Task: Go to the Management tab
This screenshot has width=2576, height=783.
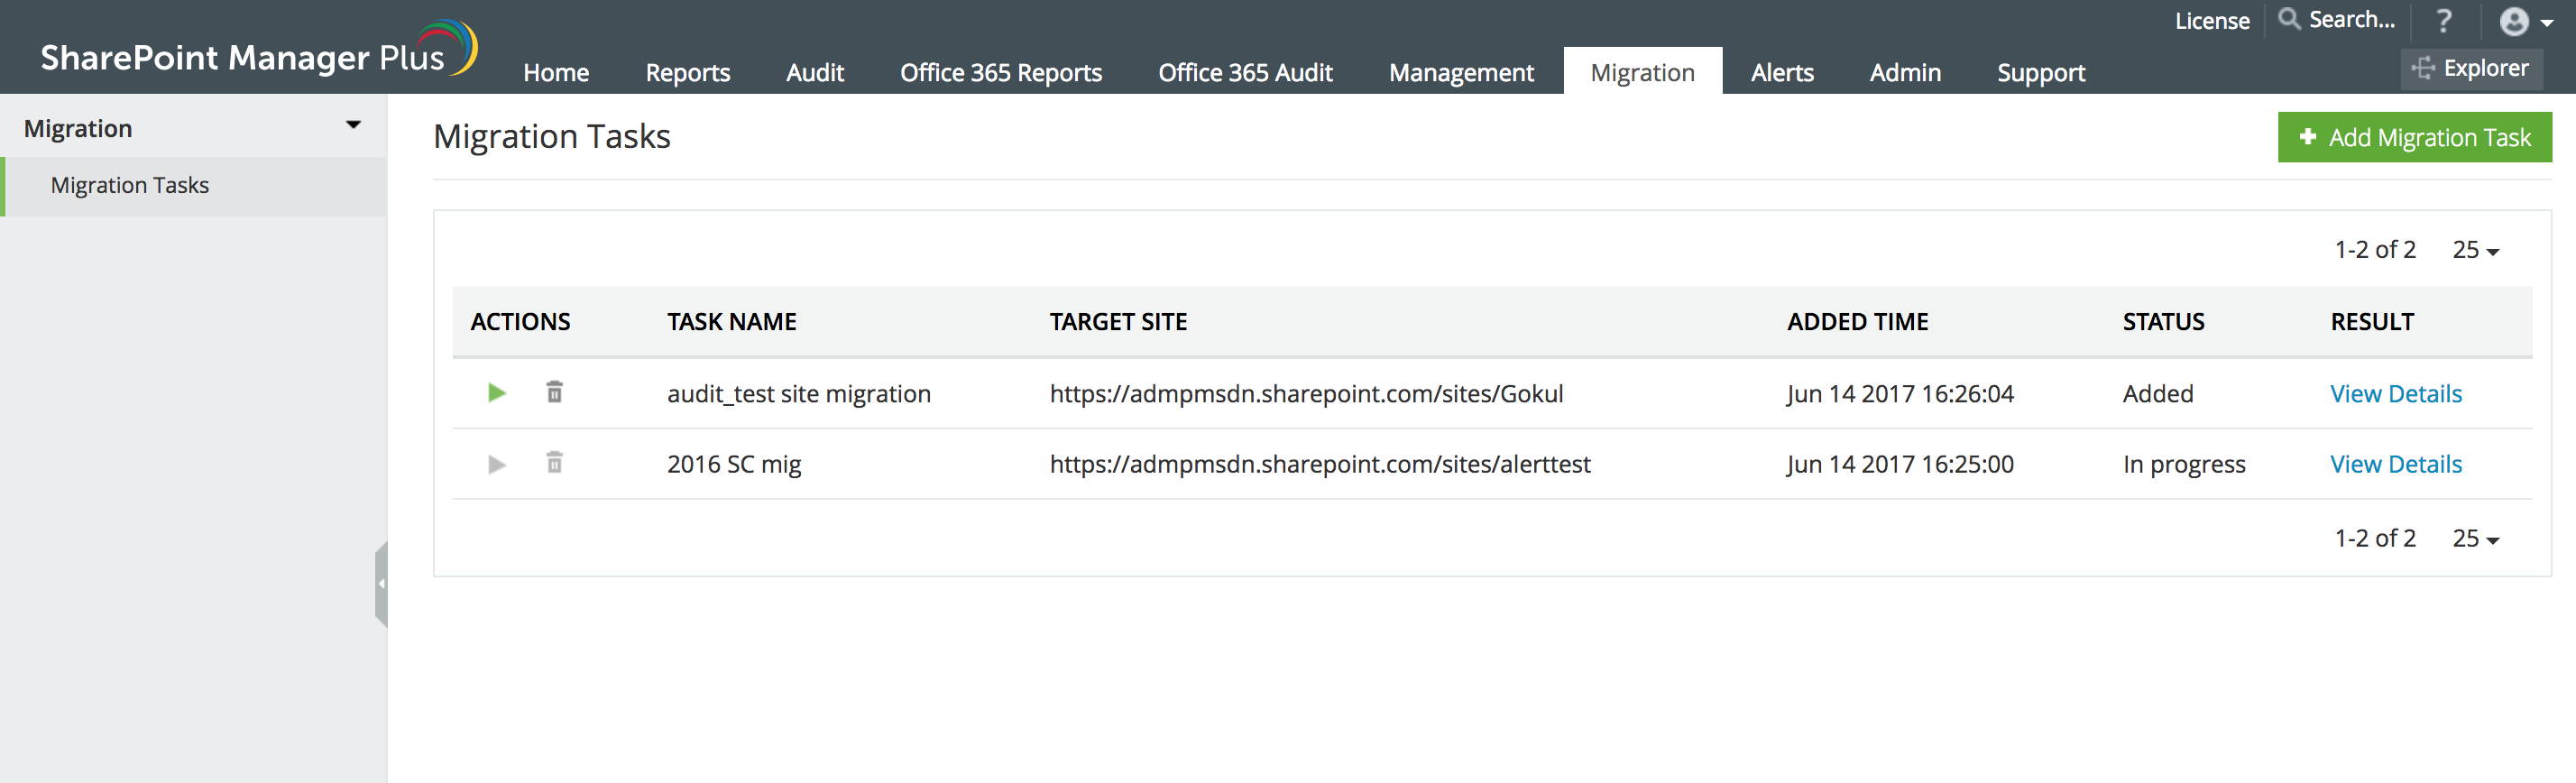Action: [x=1460, y=73]
